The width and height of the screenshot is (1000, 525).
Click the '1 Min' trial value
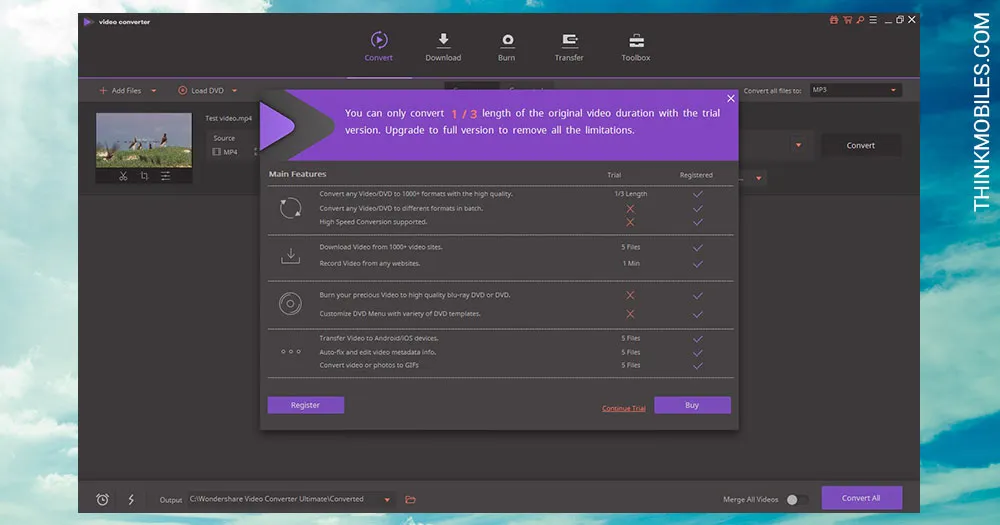pyautogui.click(x=631, y=263)
